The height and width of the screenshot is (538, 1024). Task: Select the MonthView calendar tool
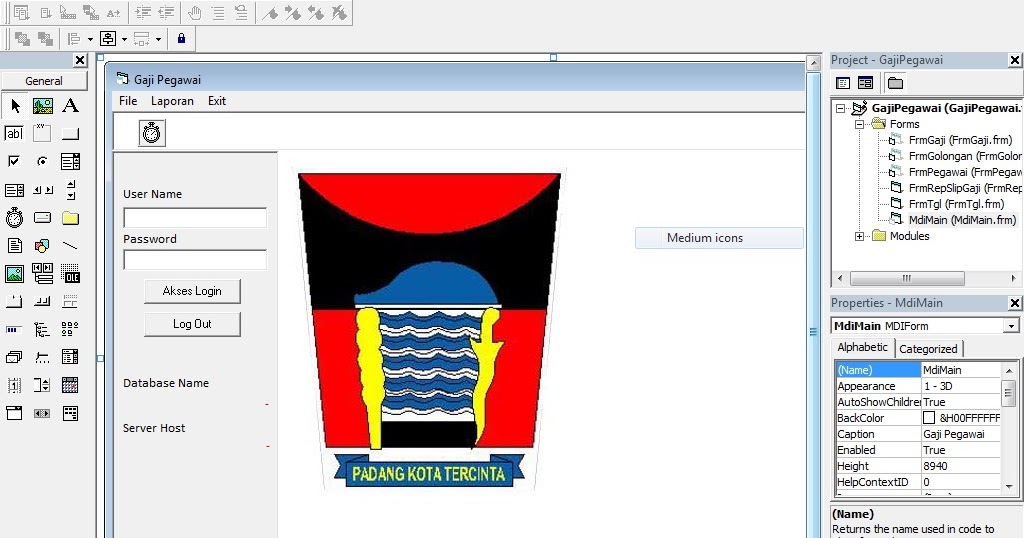point(71,385)
